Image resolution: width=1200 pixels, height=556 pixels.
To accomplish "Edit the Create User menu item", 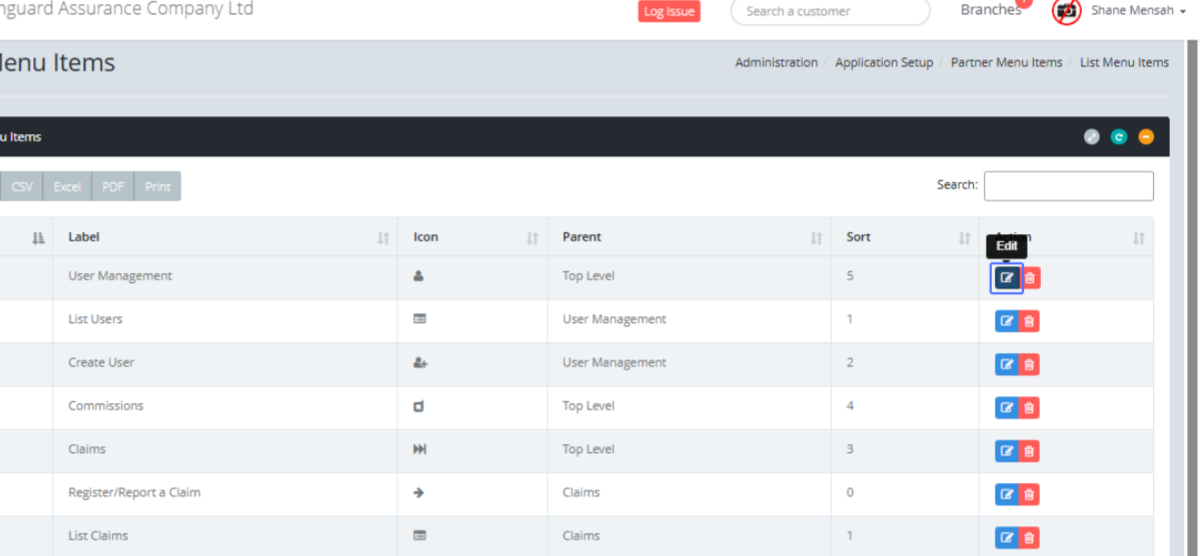I will 1006,364.
